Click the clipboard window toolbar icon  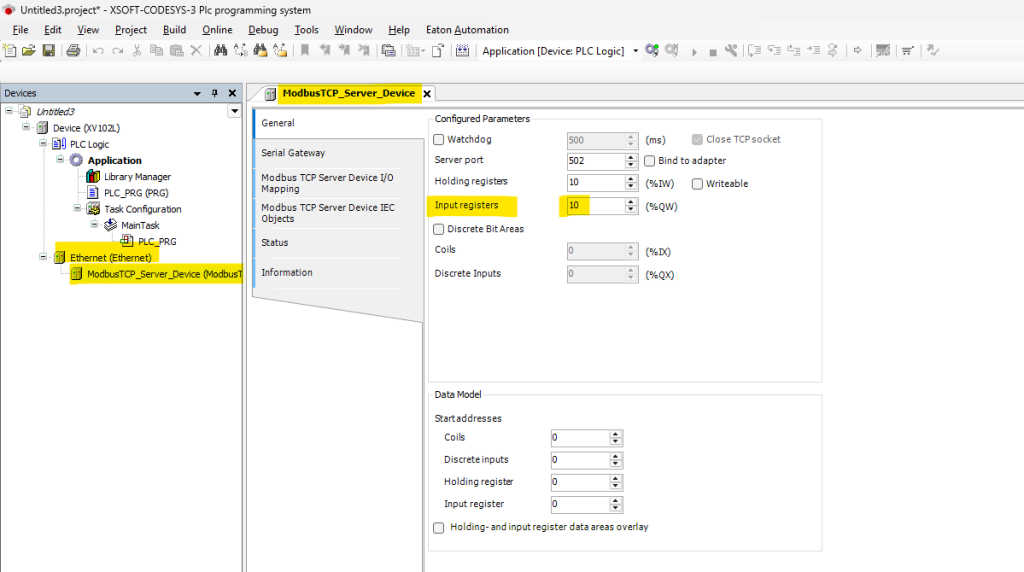pos(389,50)
